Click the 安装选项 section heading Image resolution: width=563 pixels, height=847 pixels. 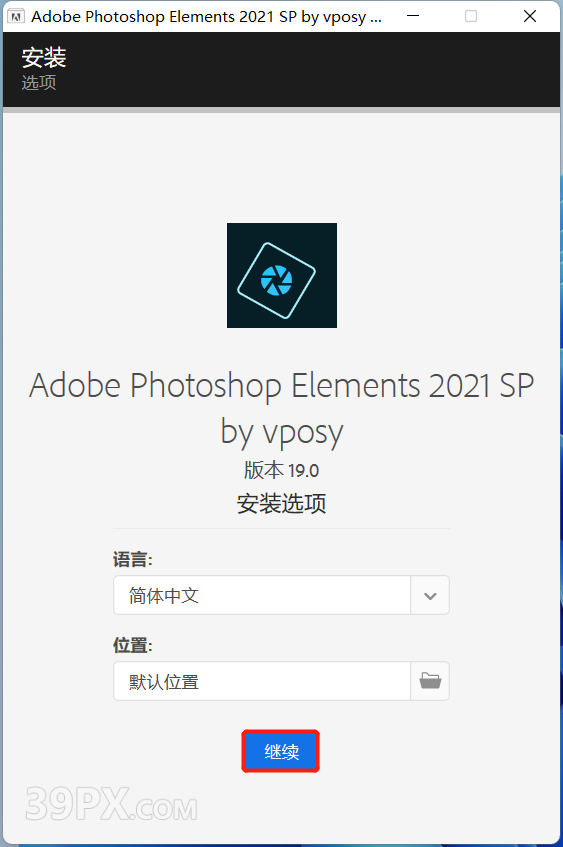point(282,503)
